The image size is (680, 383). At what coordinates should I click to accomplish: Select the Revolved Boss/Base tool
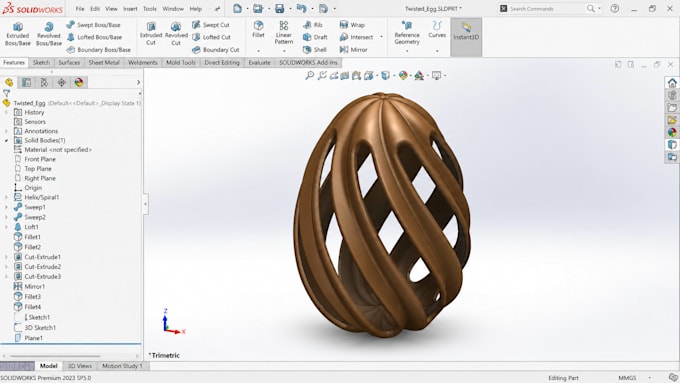tap(49, 34)
